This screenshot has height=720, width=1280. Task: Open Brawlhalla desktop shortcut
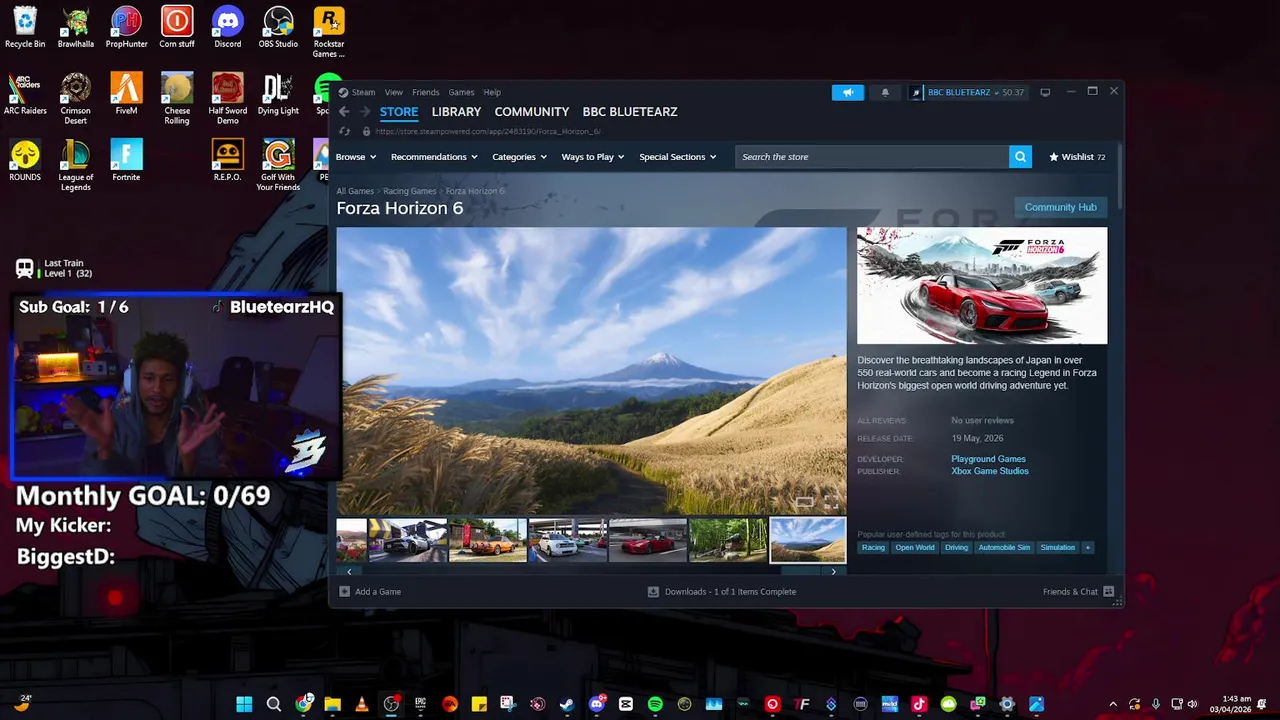76,28
